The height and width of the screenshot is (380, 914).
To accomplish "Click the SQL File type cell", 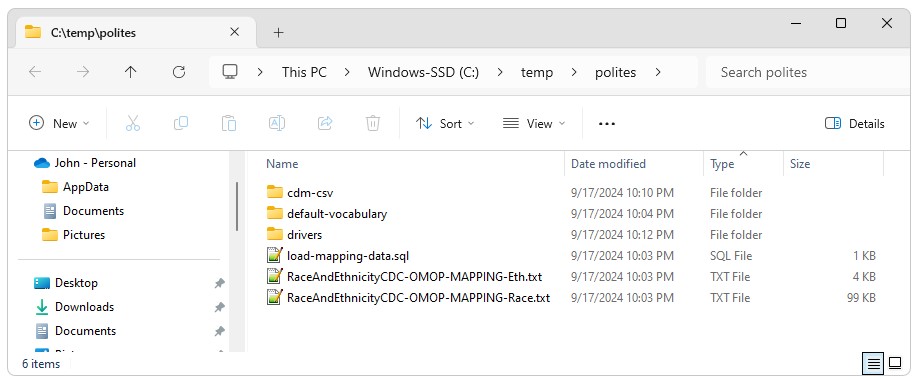I will pos(731,255).
